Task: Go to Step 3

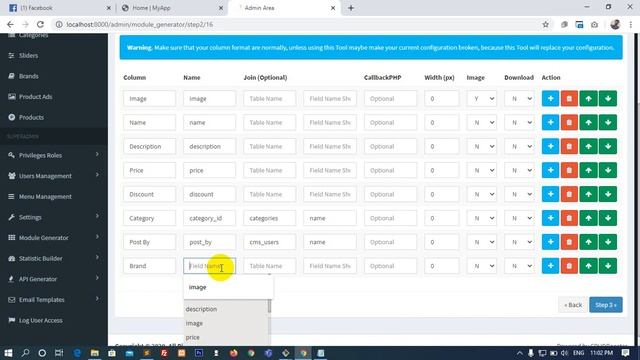Action: coord(606,305)
